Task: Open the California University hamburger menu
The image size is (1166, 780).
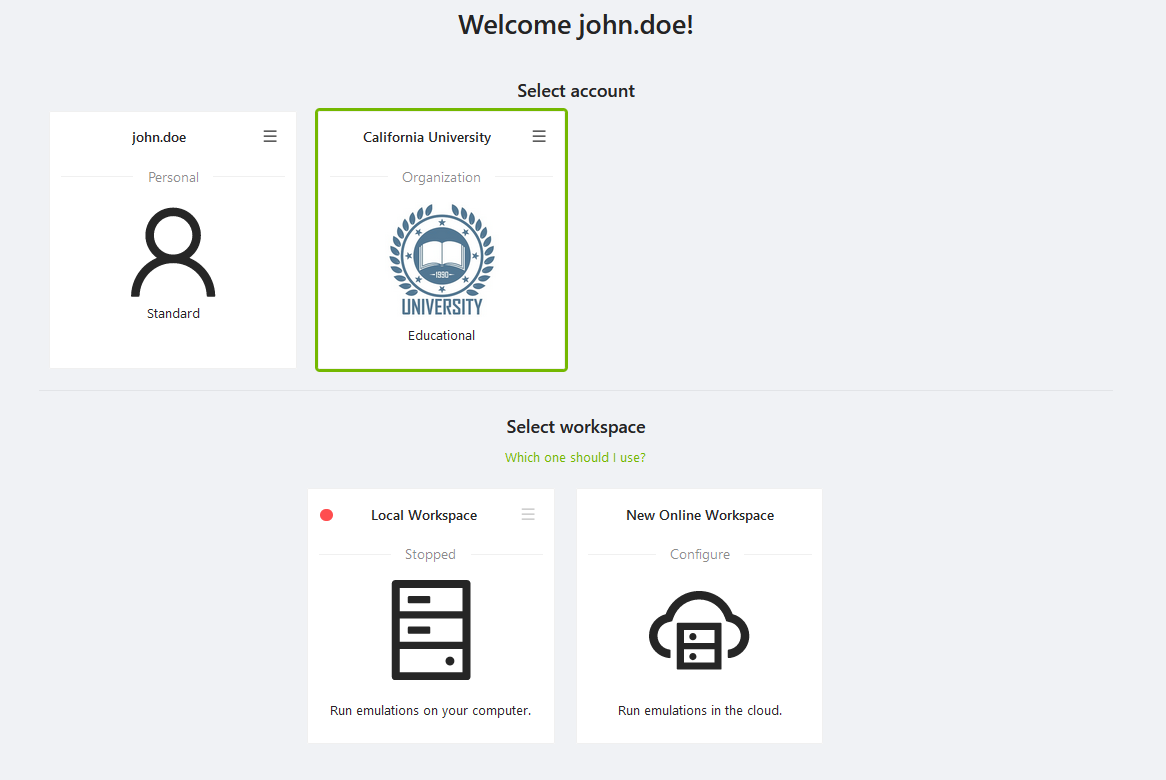Action: pyautogui.click(x=539, y=137)
